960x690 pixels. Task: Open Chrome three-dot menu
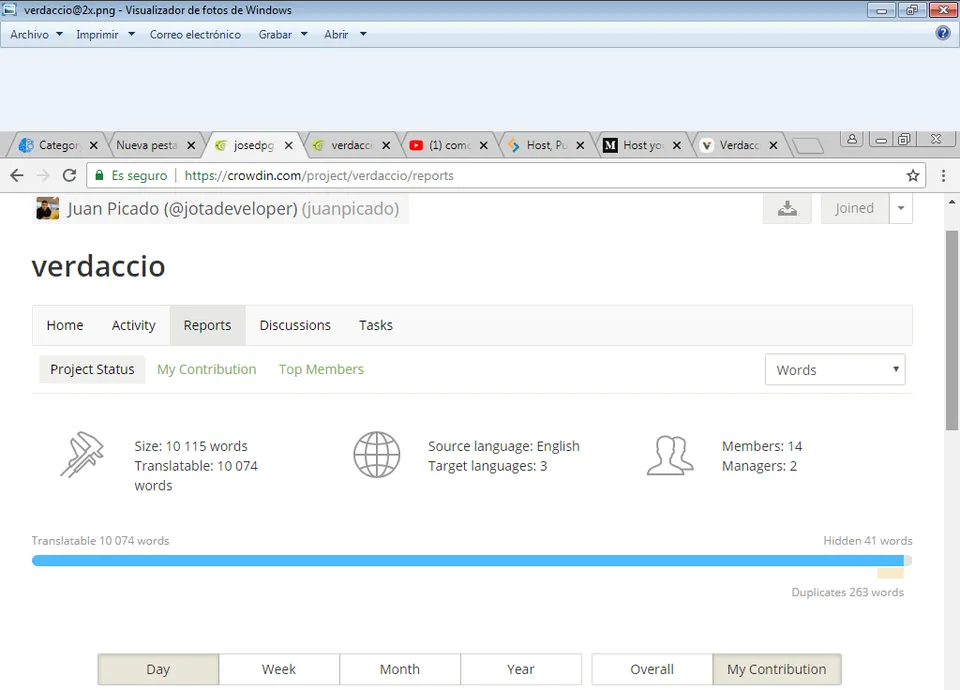(x=943, y=176)
